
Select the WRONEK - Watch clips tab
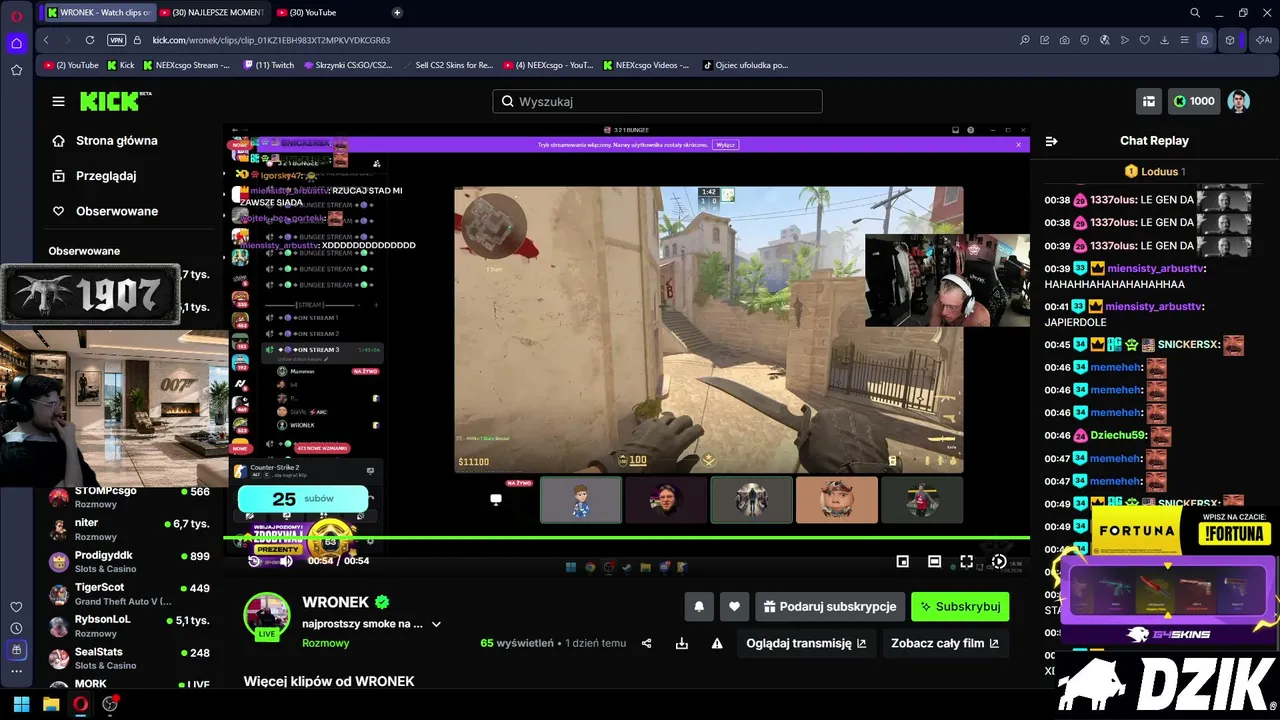tap(98, 12)
